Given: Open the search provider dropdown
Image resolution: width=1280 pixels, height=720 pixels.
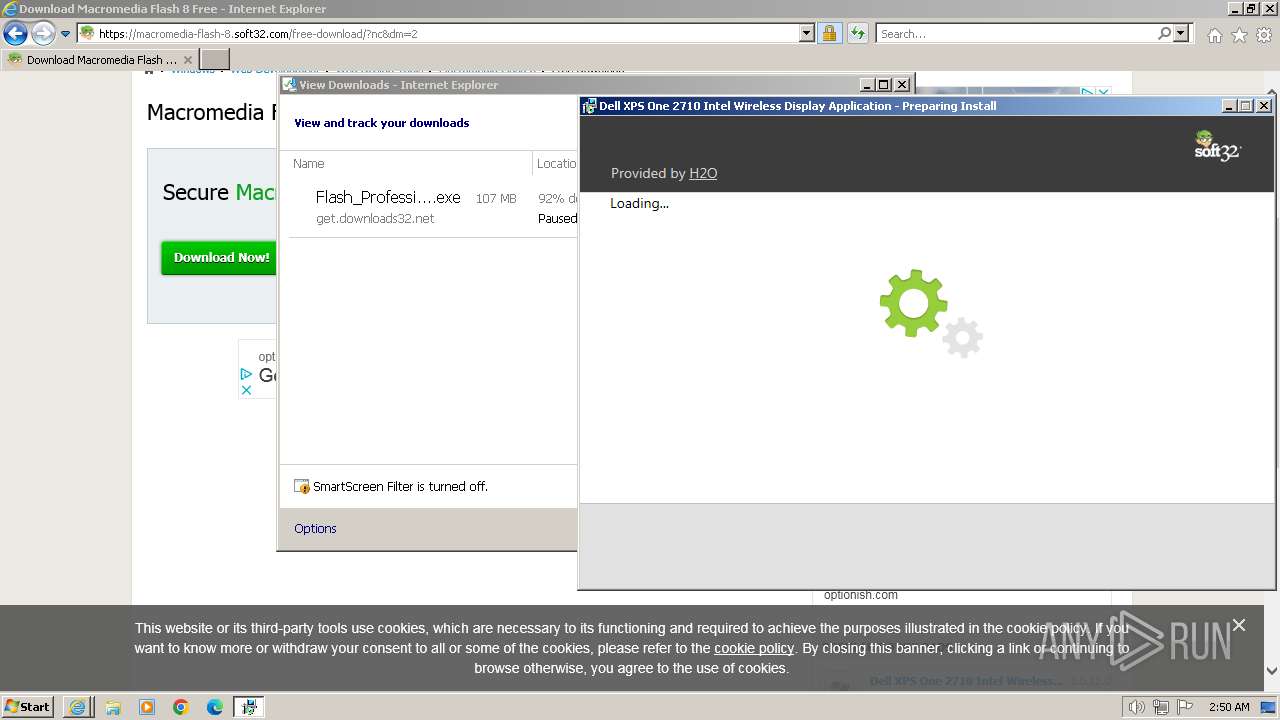Looking at the screenshot, I should (1182, 33).
